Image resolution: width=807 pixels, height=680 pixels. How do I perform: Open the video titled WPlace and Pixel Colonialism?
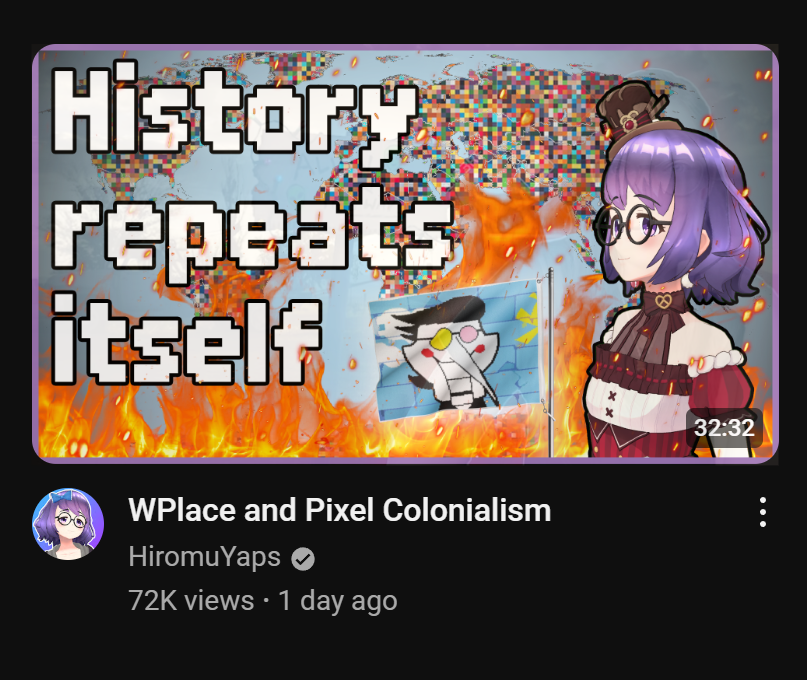click(x=340, y=510)
